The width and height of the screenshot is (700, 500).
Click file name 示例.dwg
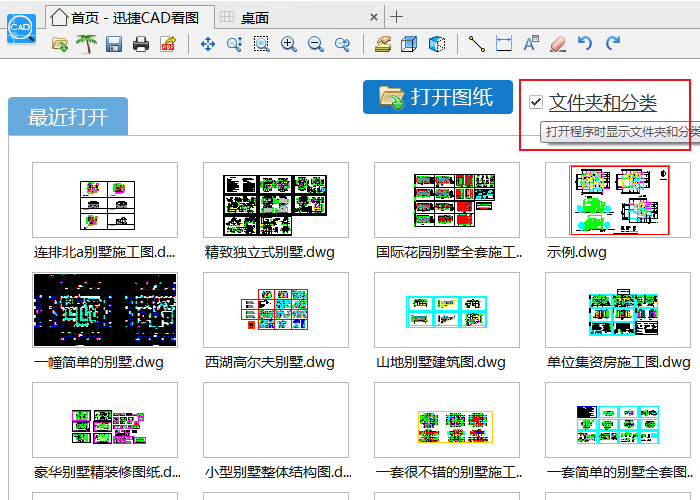pos(576,252)
